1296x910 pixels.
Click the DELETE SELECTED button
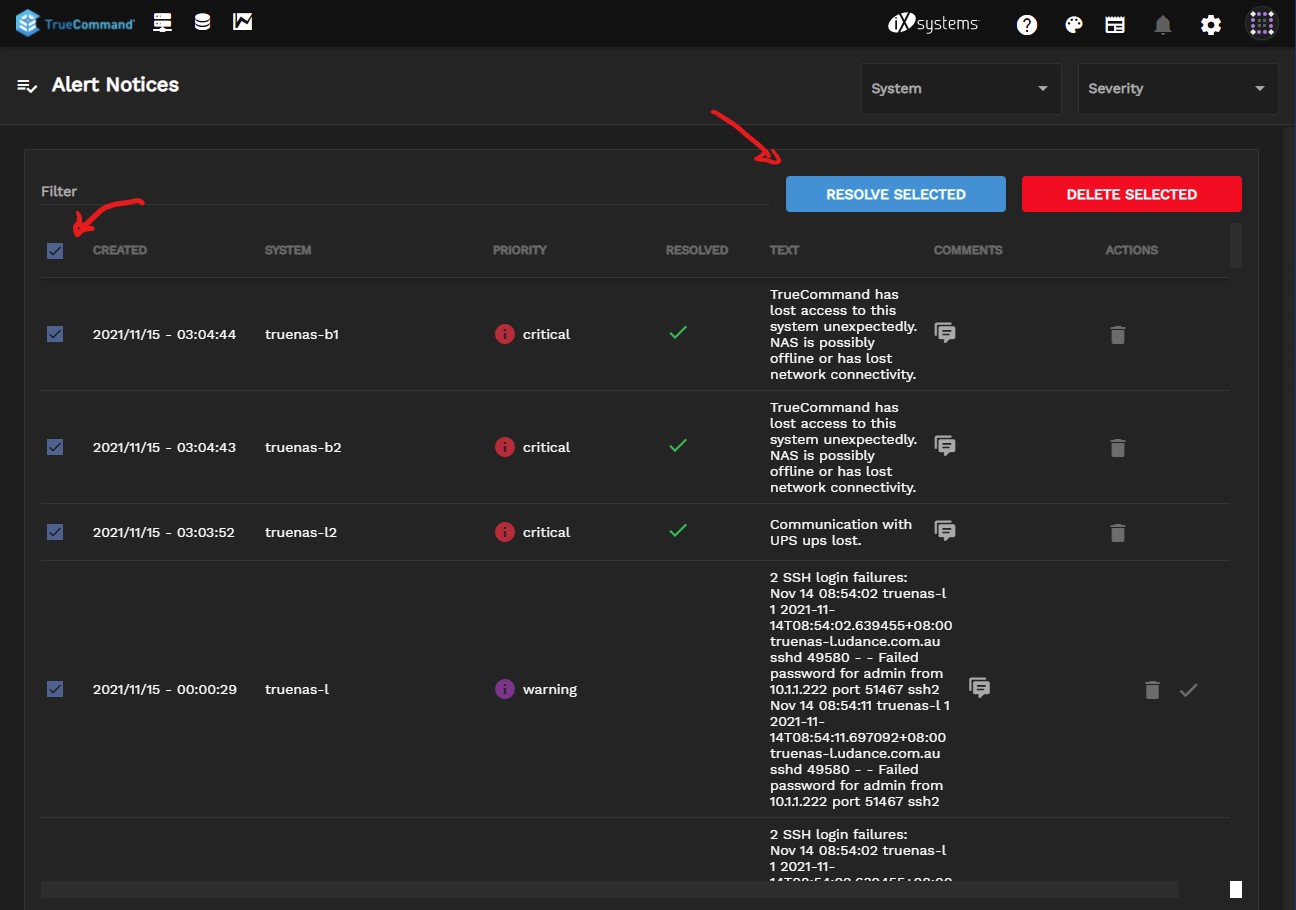point(1132,194)
